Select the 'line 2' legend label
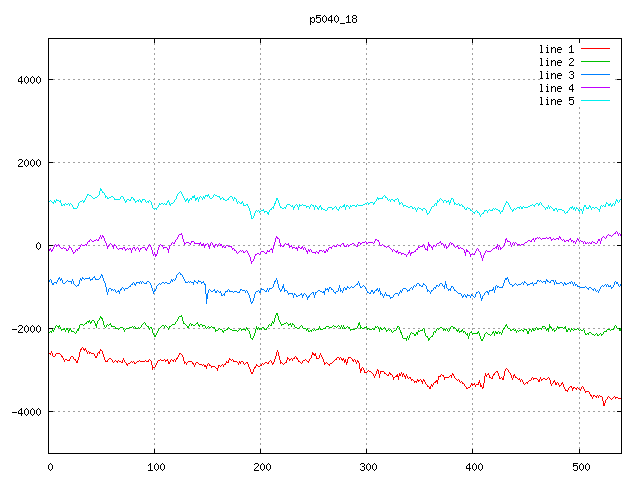 coord(556,62)
